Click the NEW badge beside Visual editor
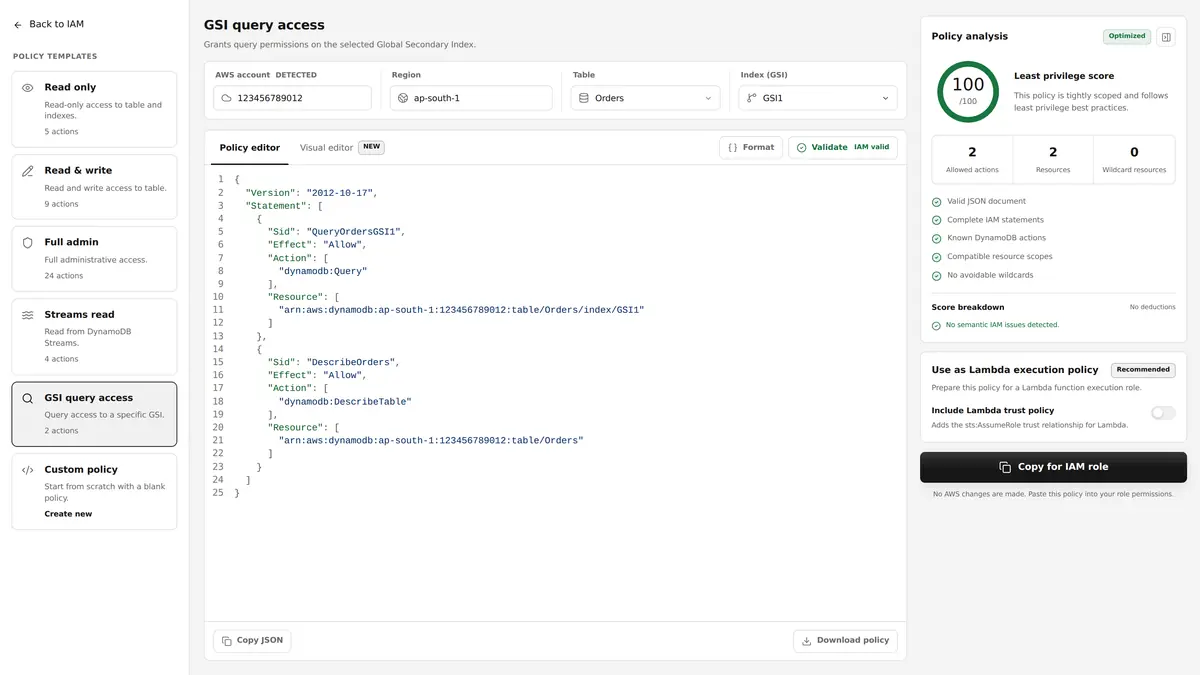 point(371,147)
